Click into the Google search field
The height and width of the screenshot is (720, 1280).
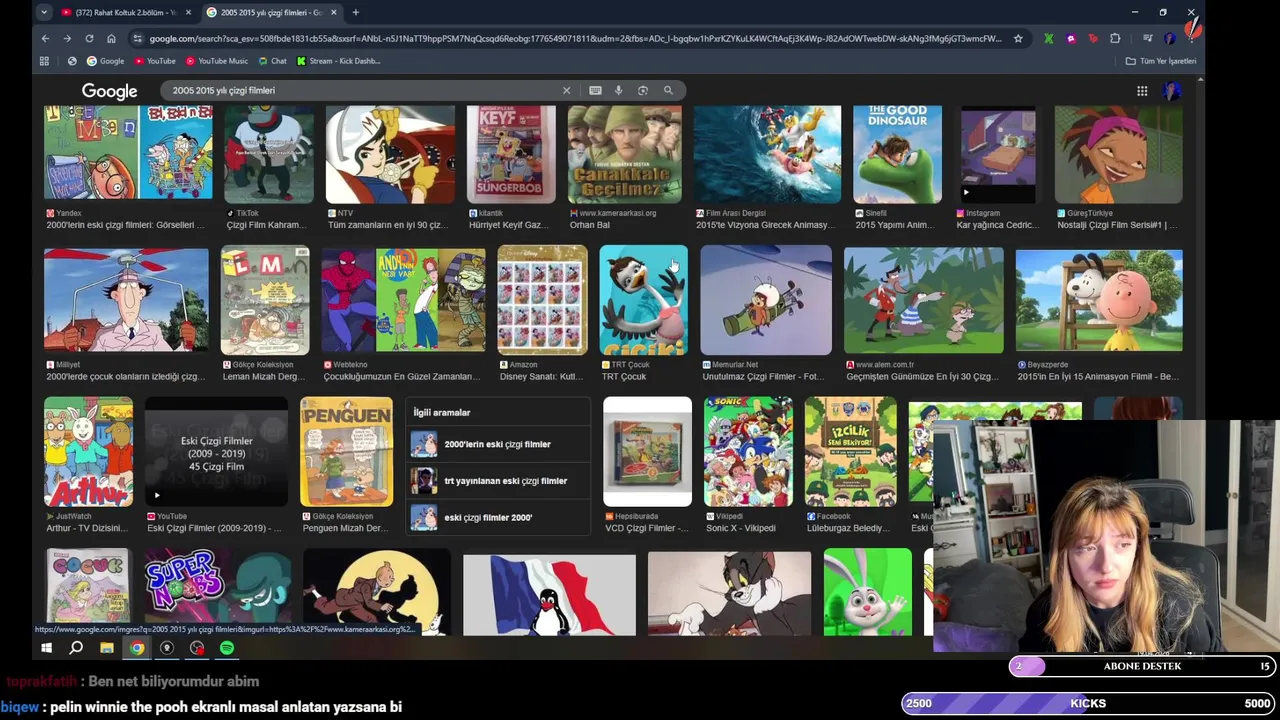click(360, 90)
